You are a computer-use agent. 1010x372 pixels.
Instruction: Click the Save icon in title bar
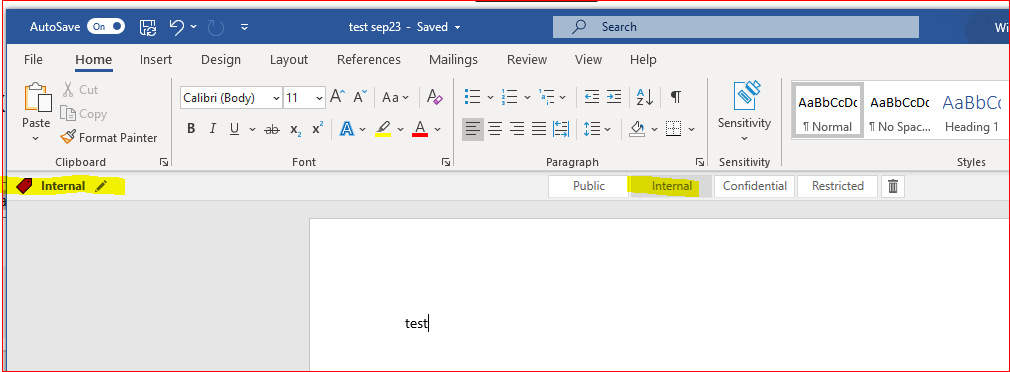148,27
